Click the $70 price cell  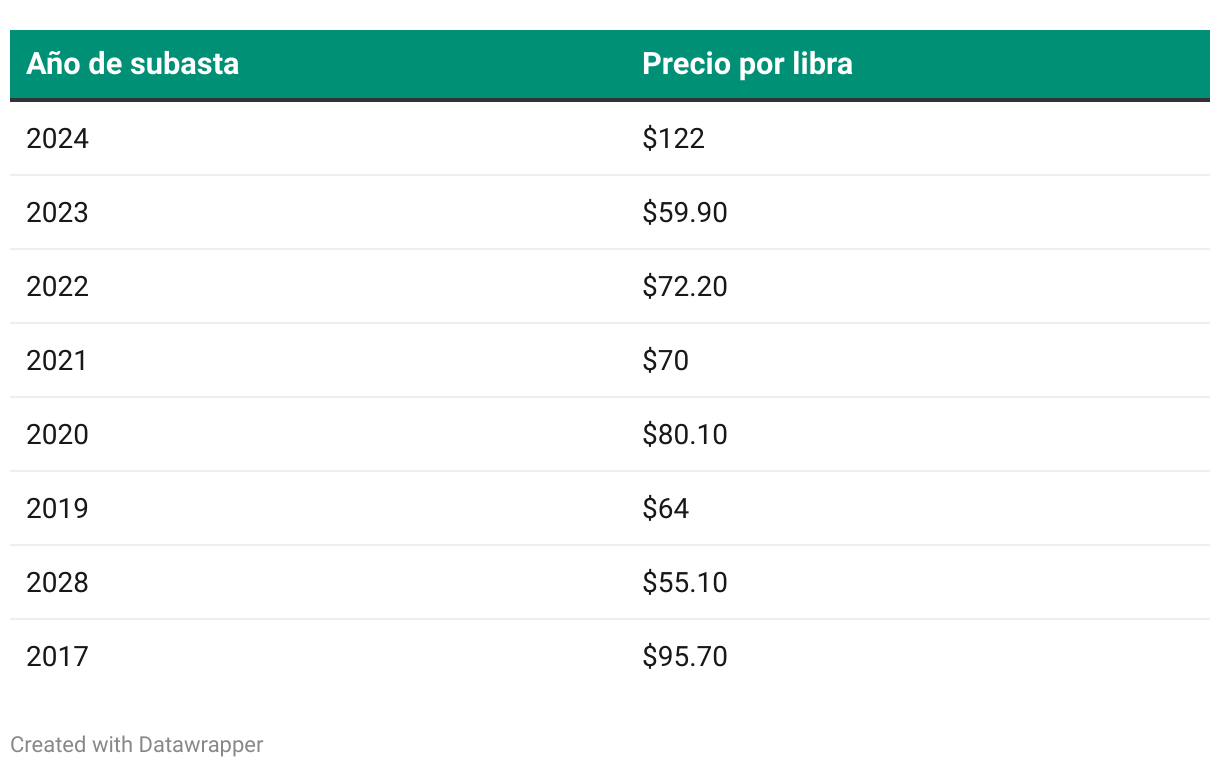(665, 360)
